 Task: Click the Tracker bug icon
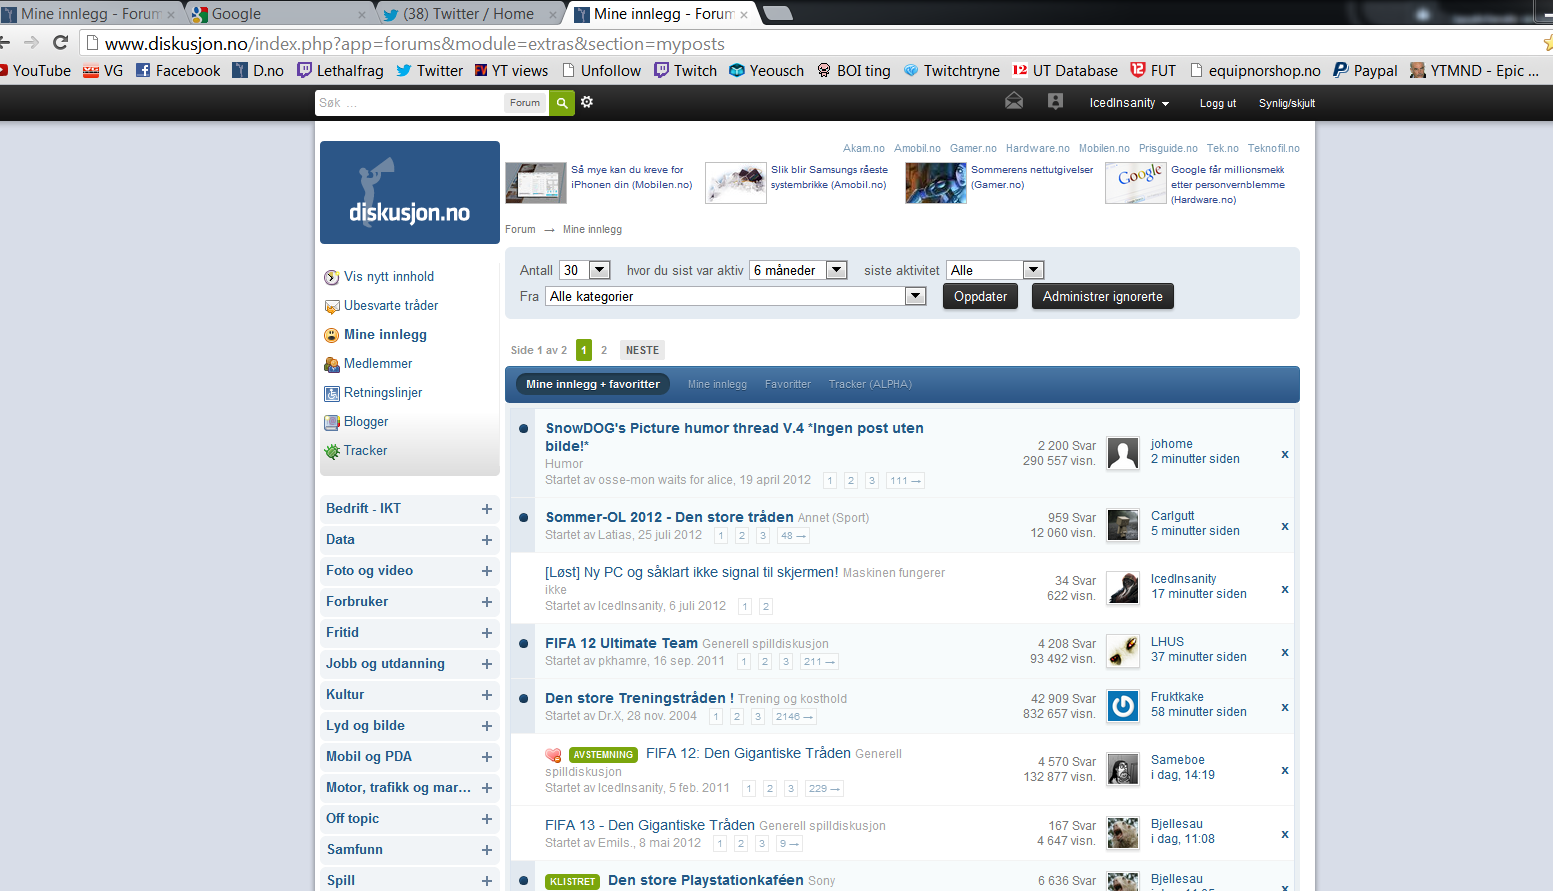[x=332, y=451]
